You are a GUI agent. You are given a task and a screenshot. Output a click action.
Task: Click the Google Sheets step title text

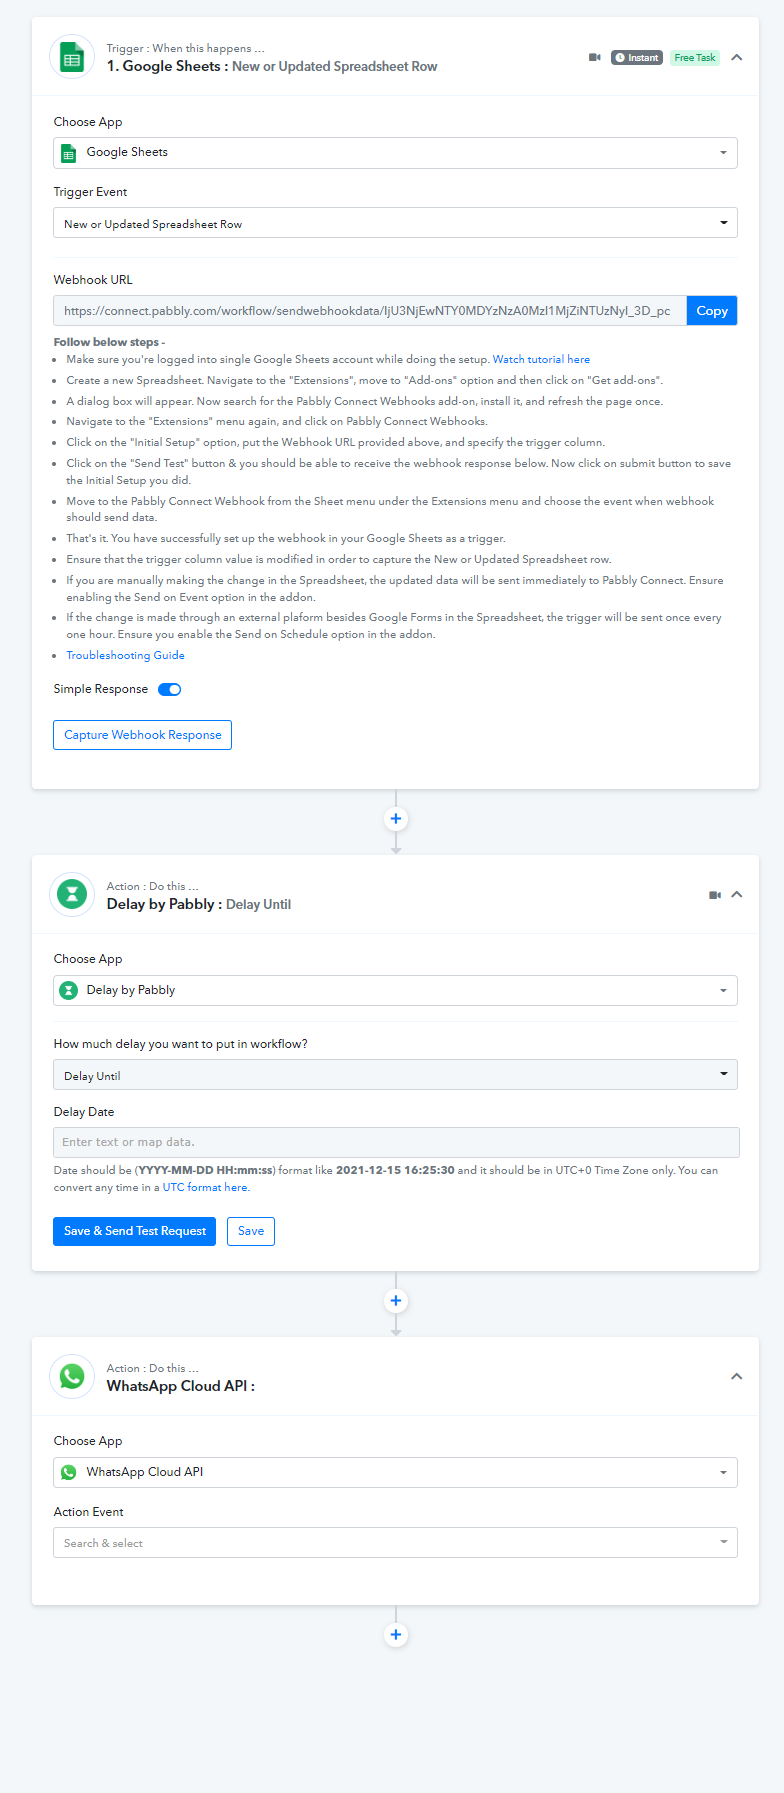(272, 66)
